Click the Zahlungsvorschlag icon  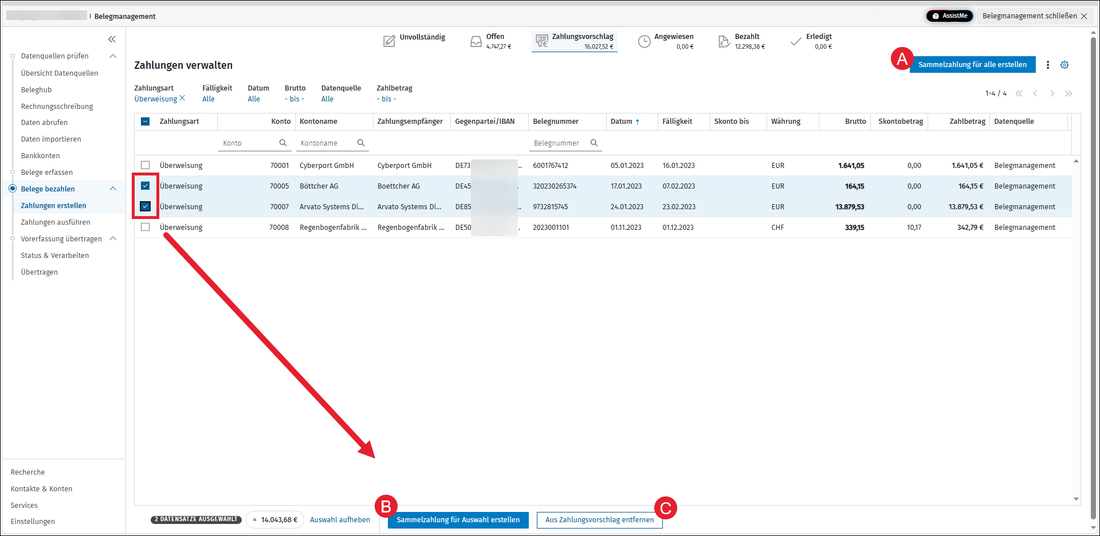[541, 41]
